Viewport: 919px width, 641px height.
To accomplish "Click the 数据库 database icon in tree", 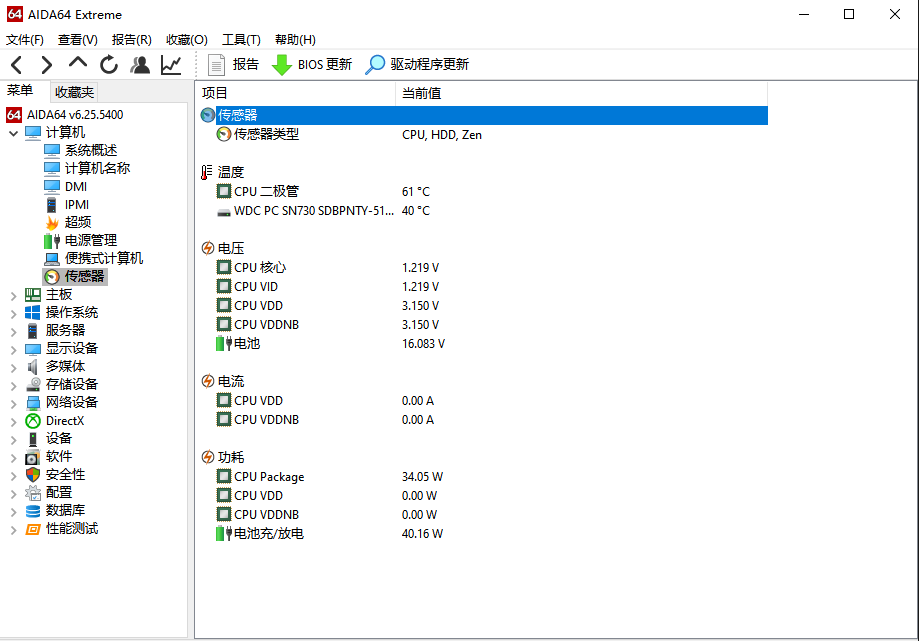I will click(x=33, y=511).
